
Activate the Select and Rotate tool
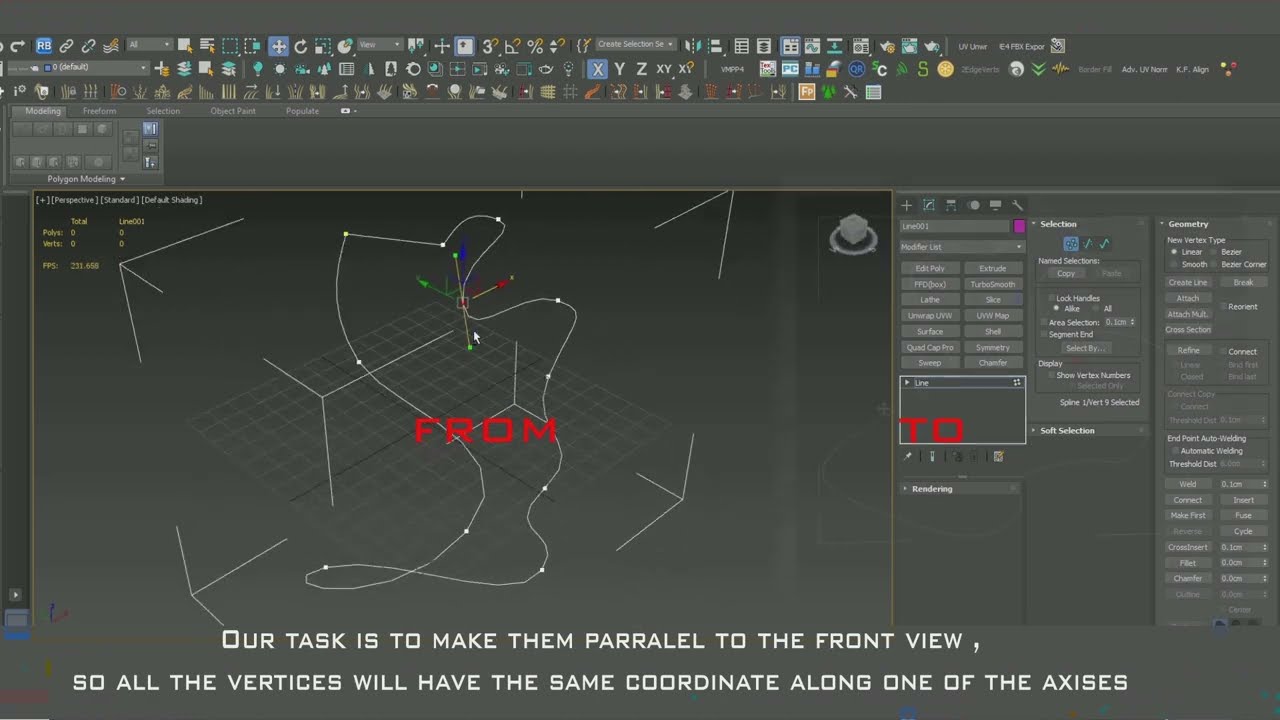(301, 46)
